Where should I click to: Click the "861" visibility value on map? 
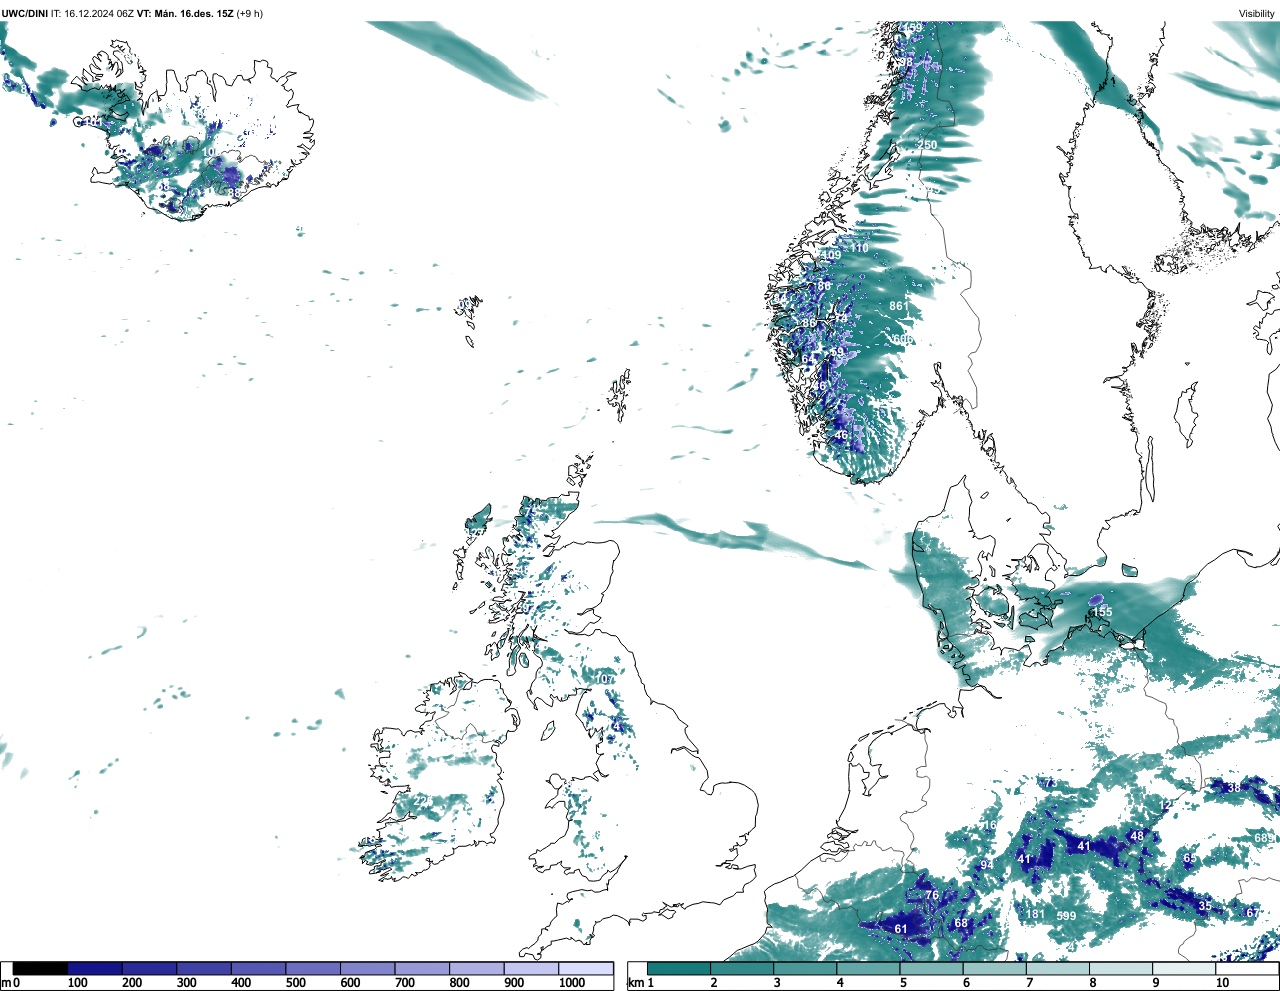[899, 306]
